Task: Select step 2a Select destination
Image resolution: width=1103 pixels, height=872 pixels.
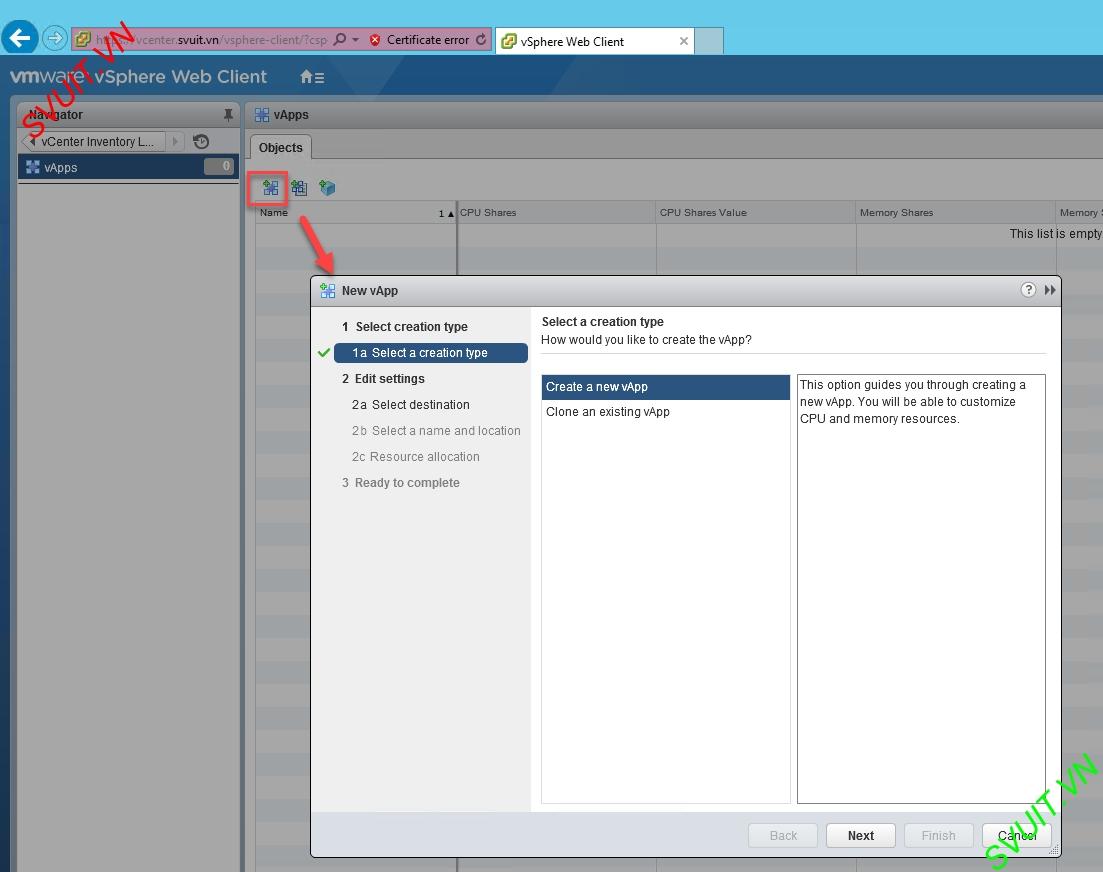Action: click(411, 405)
